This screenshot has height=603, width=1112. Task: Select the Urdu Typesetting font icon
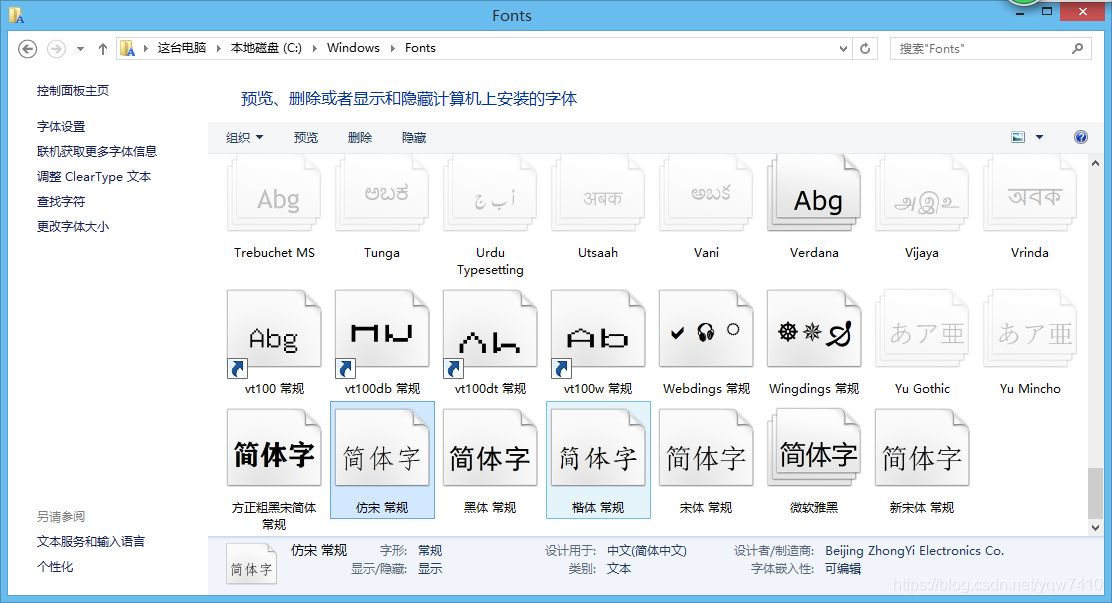click(490, 193)
